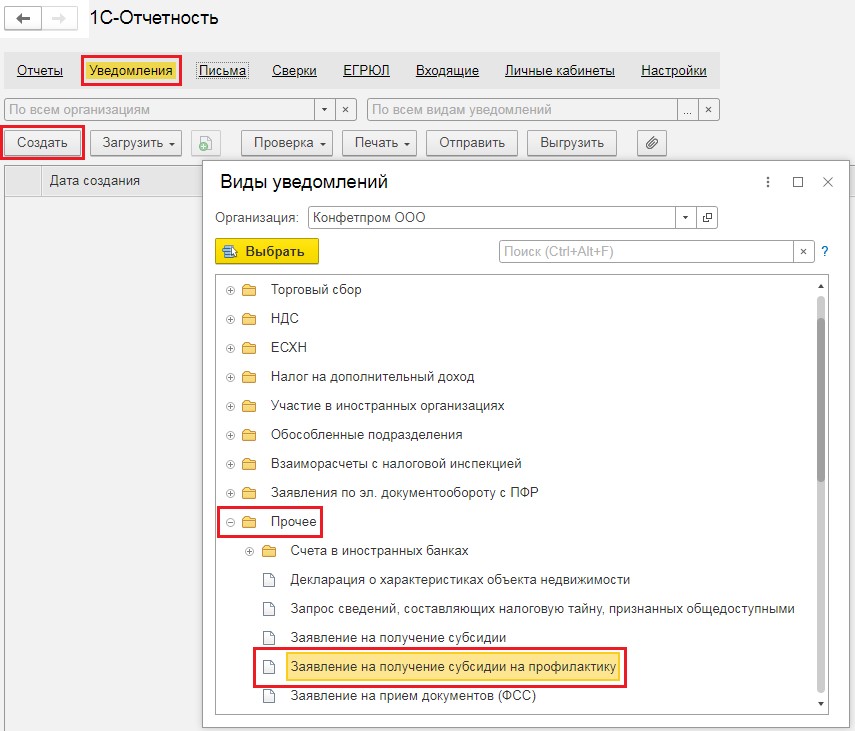Screen dimensions: 855x731
Task: Open the organizations filter dropdown arrow
Action: pyautogui.click(x=324, y=110)
